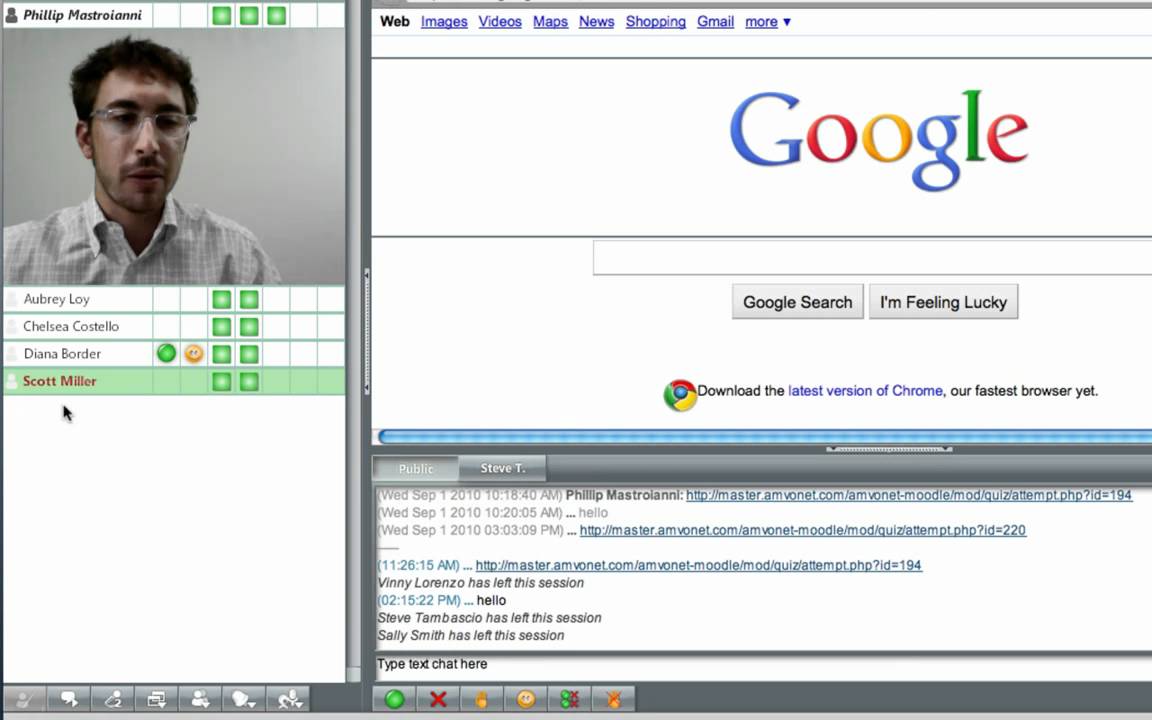Click the user icon beside Aubrey Loy

click(12, 299)
